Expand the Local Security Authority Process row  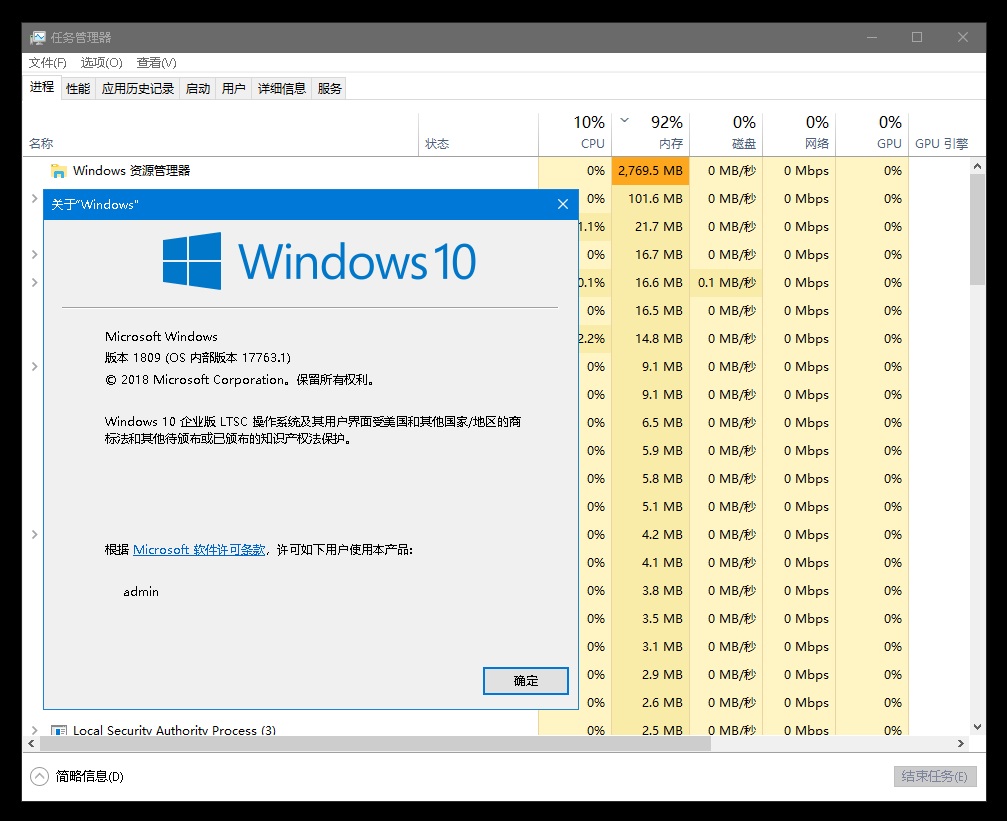[35, 731]
